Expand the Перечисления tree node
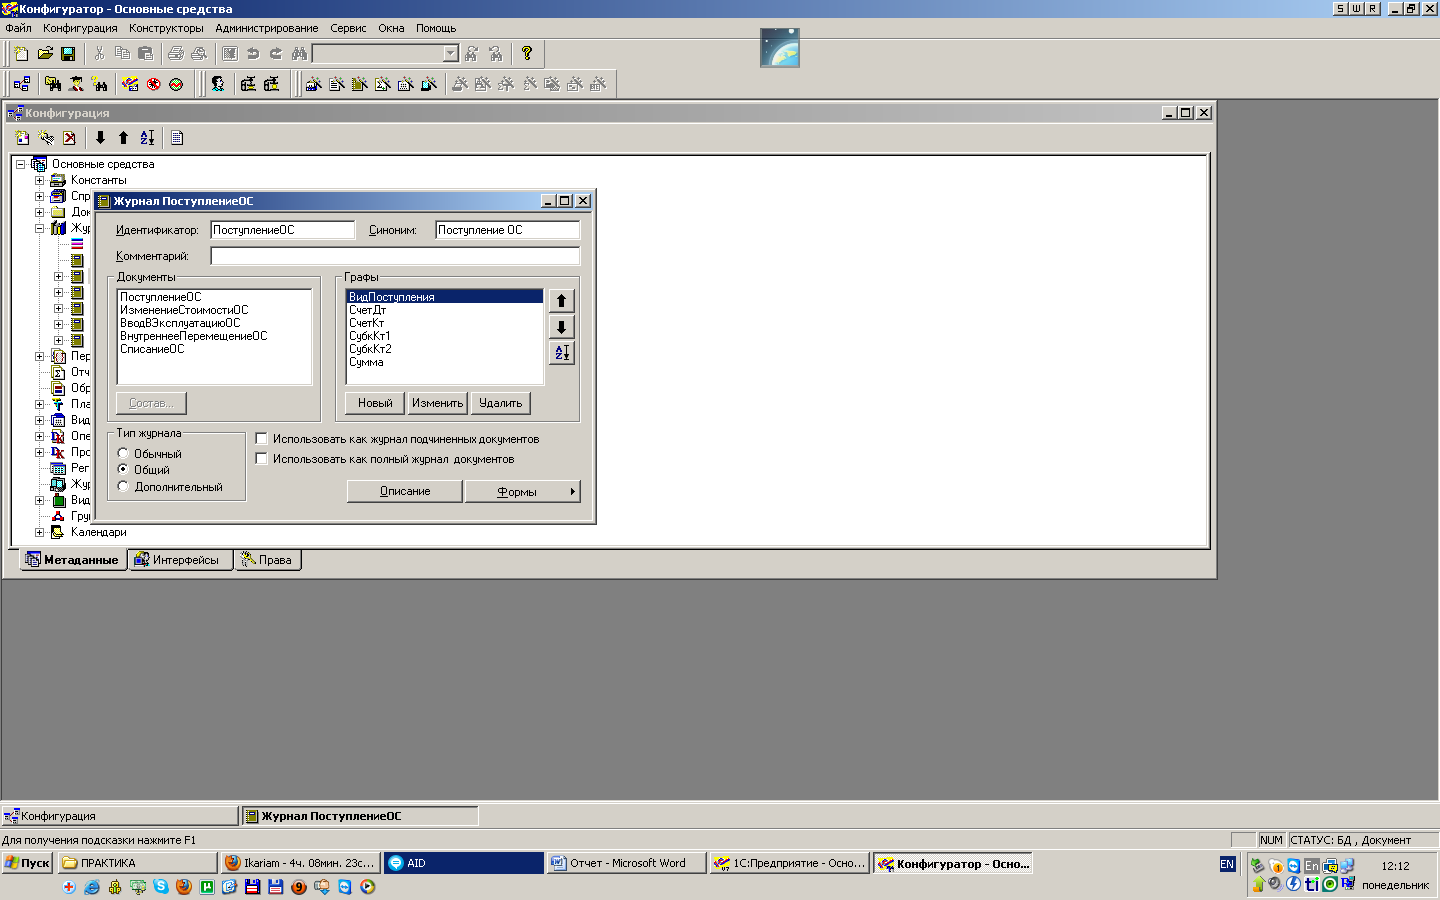The height and width of the screenshot is (900, 1440). click(x=39, y=356)
